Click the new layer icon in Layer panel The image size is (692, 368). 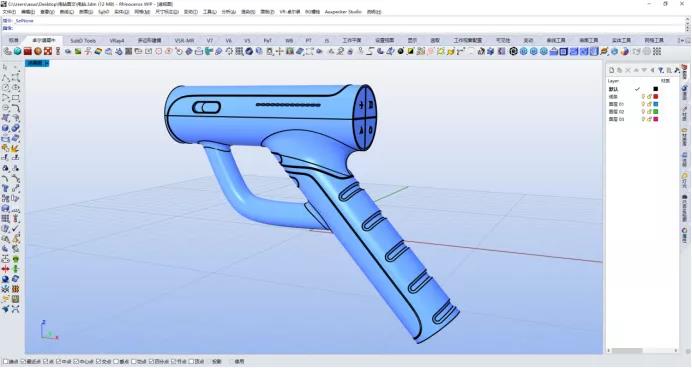point(612,70)
